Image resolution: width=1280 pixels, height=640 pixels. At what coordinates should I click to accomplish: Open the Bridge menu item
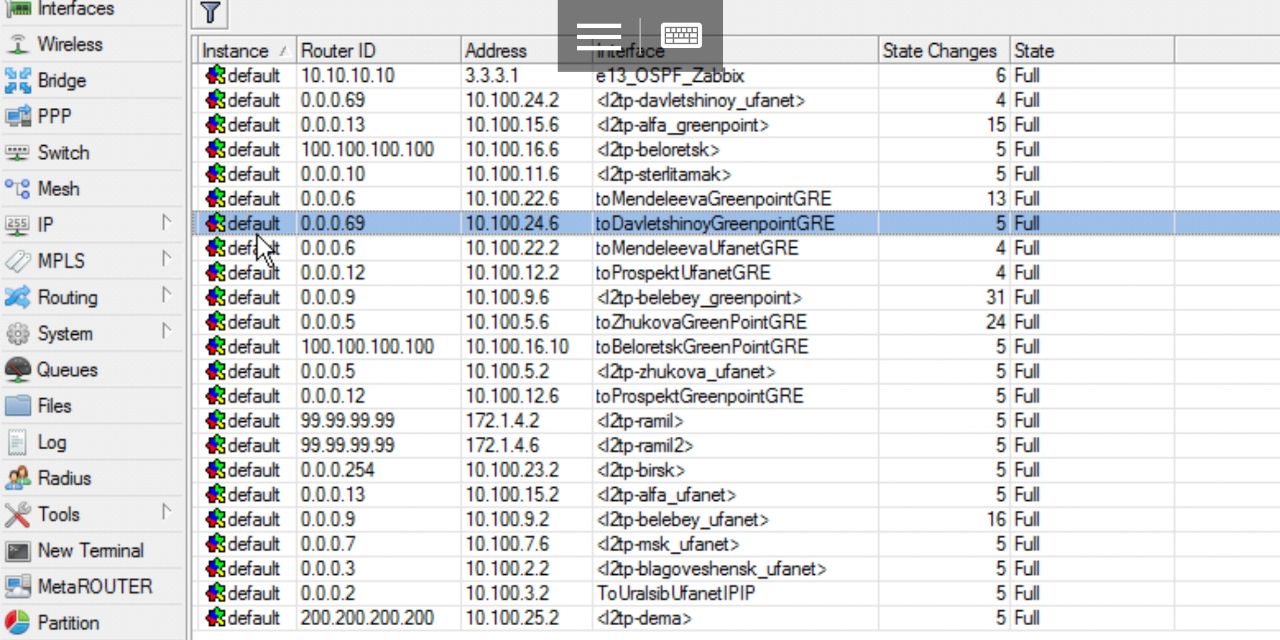point(93,80)
